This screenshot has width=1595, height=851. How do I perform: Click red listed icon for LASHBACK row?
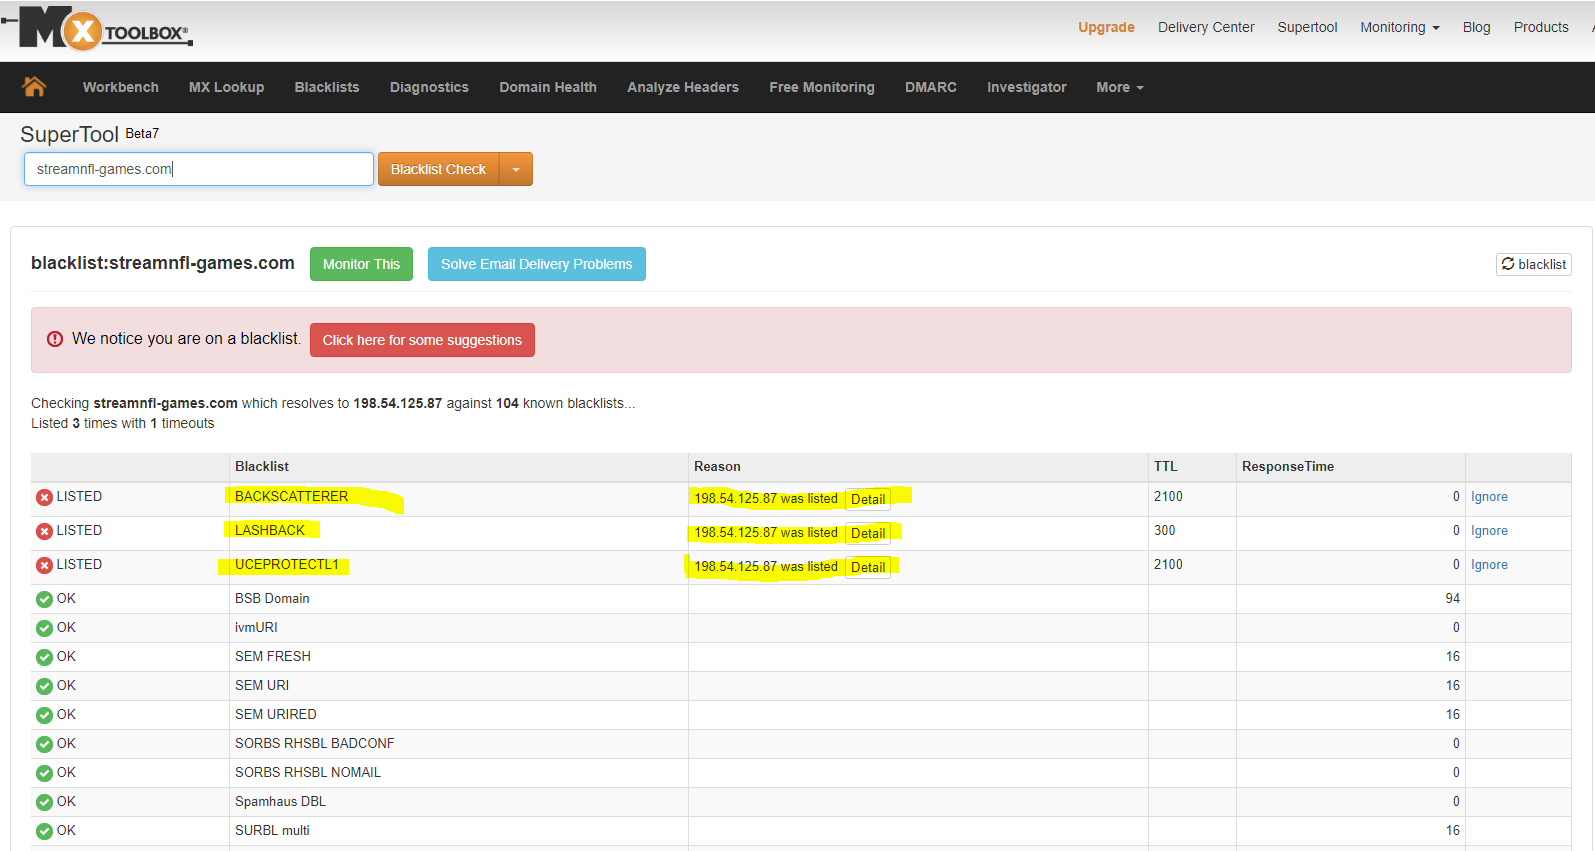click(x=44, y=531)
